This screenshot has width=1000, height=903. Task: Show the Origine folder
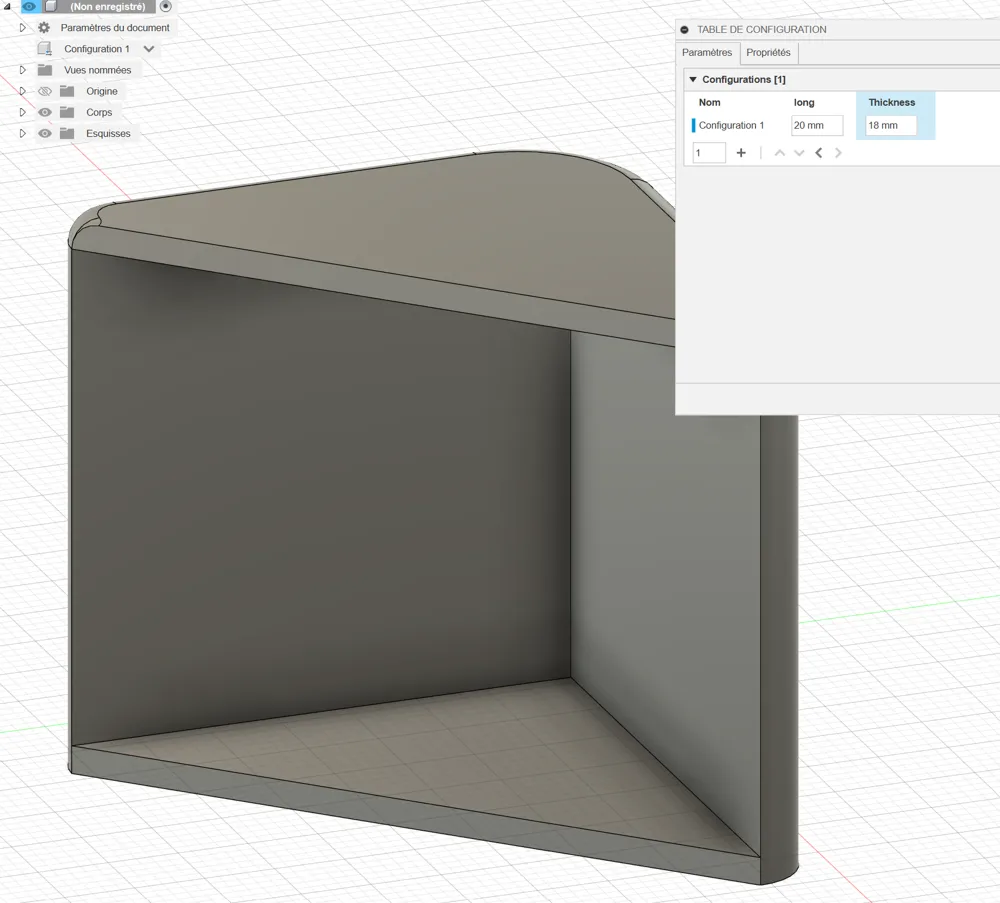tap(44, 91)
